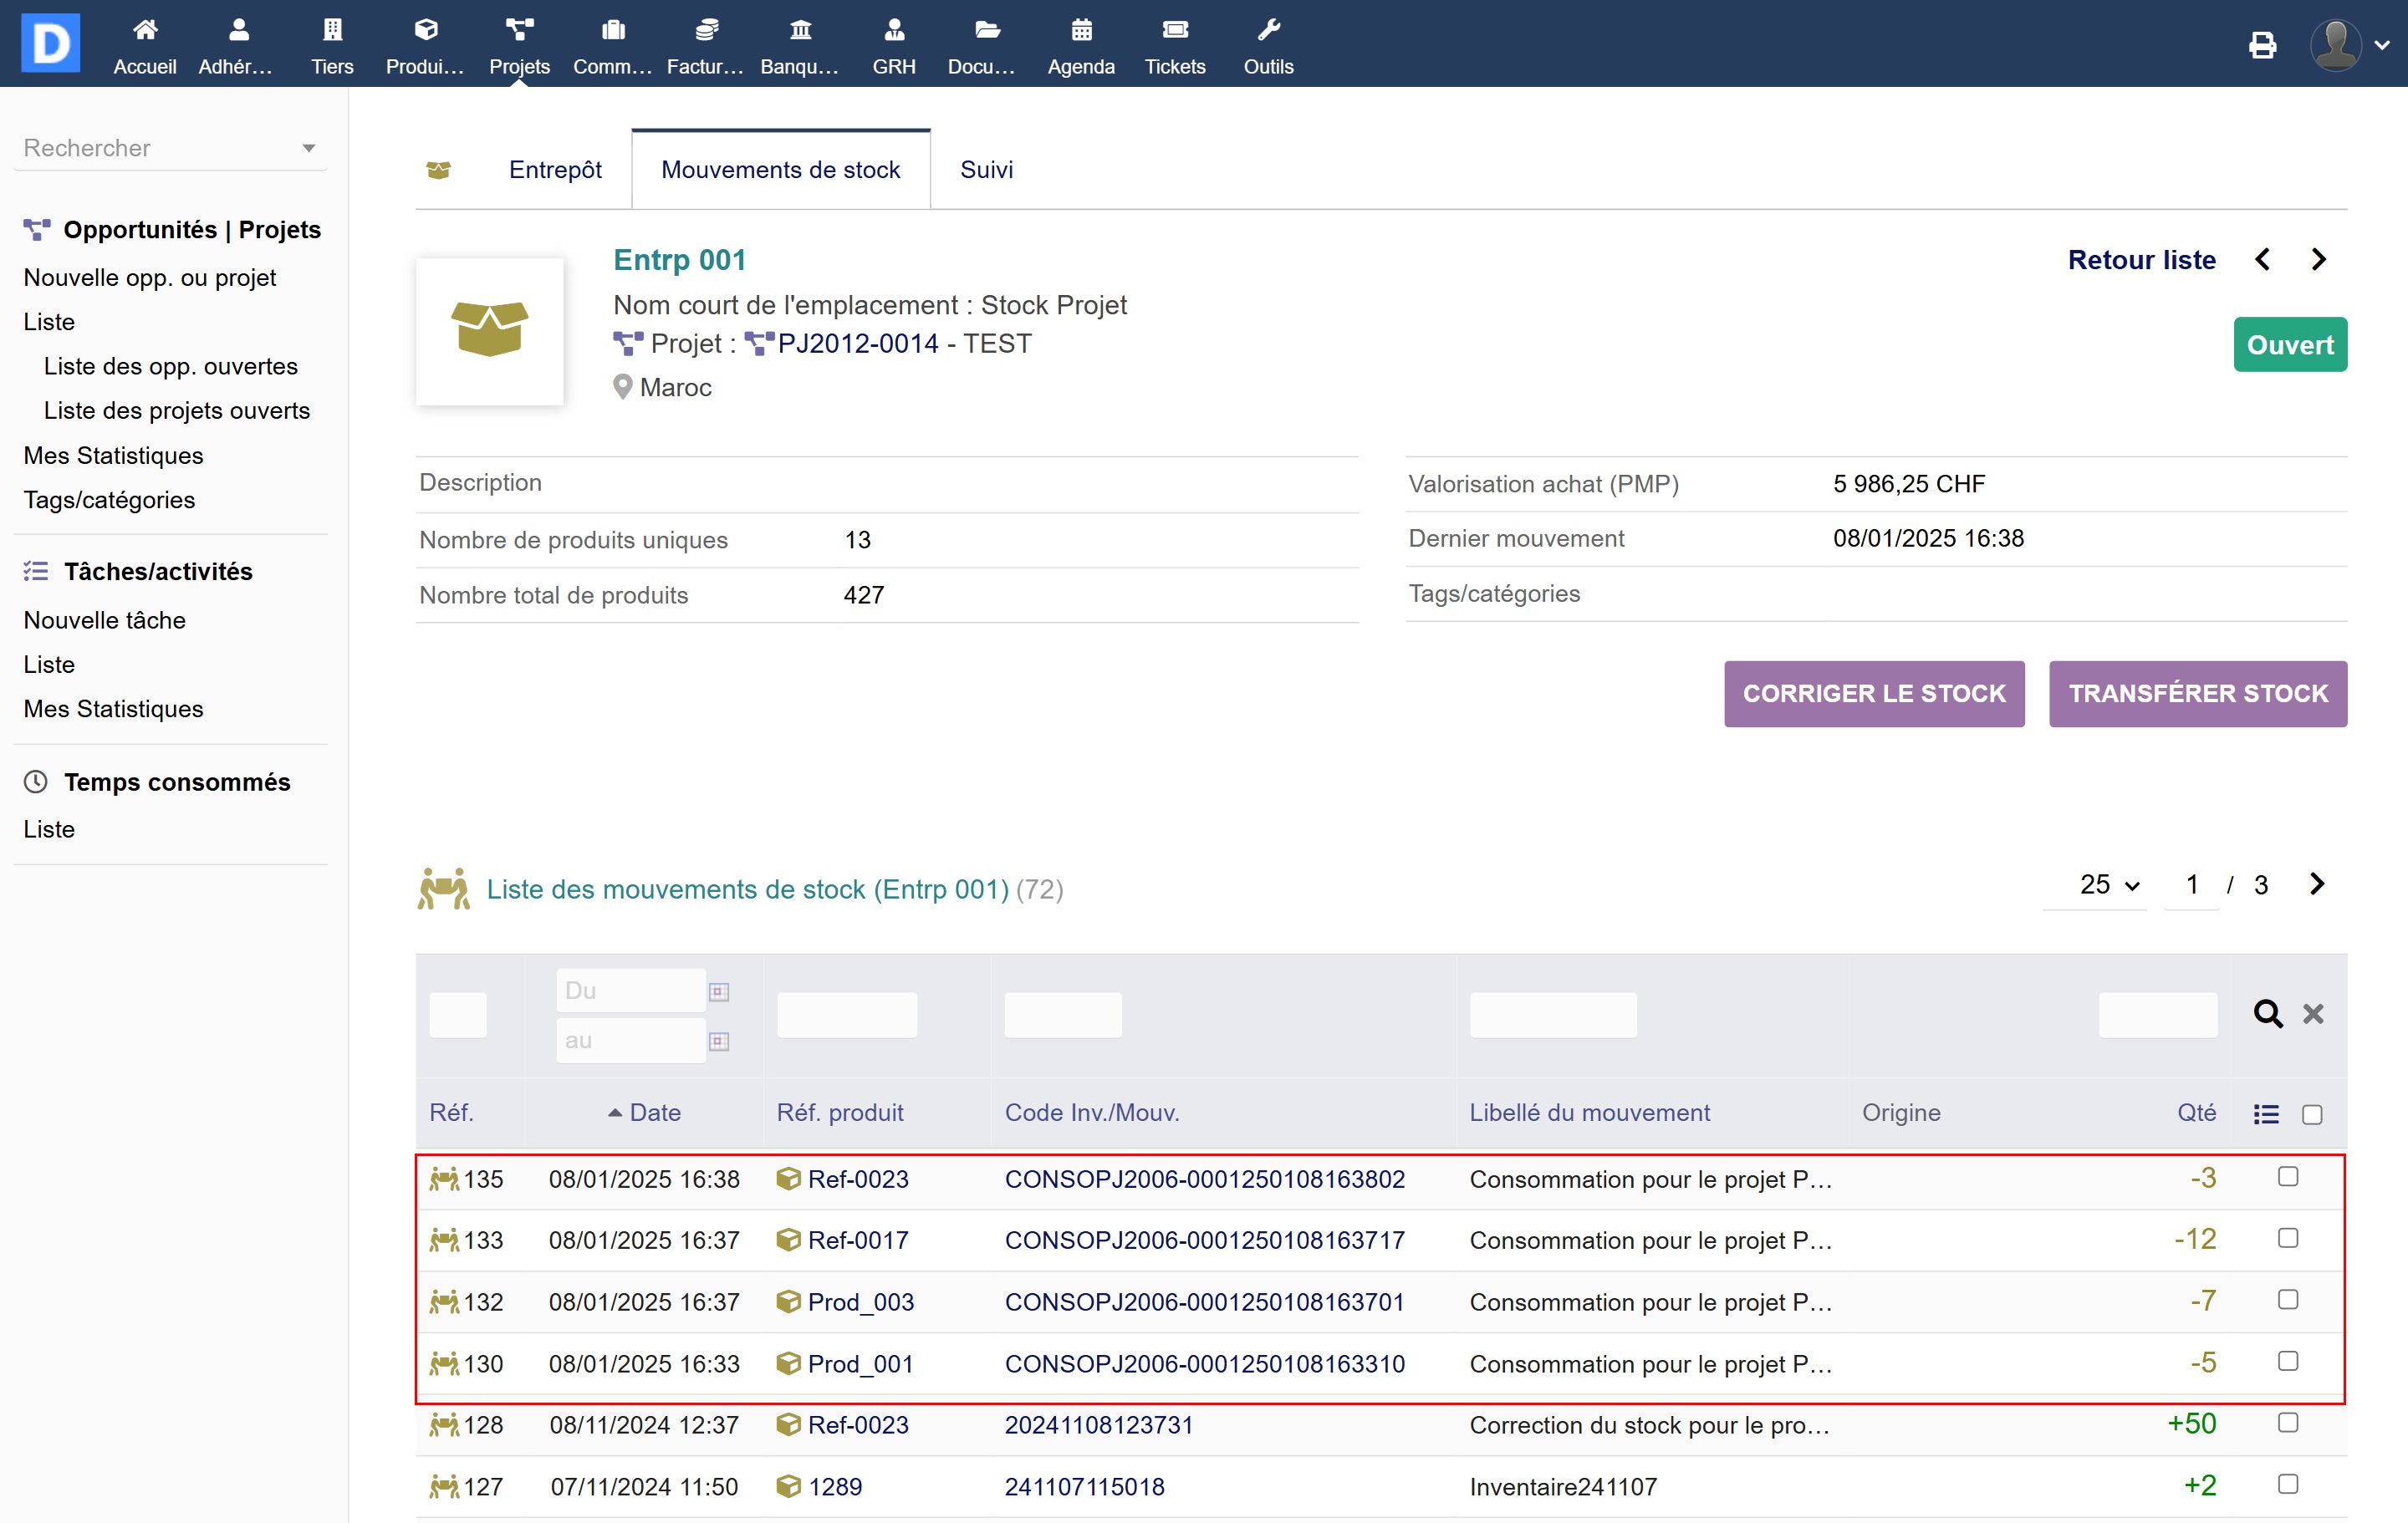Click Dolibarr logo in top left

50,43
